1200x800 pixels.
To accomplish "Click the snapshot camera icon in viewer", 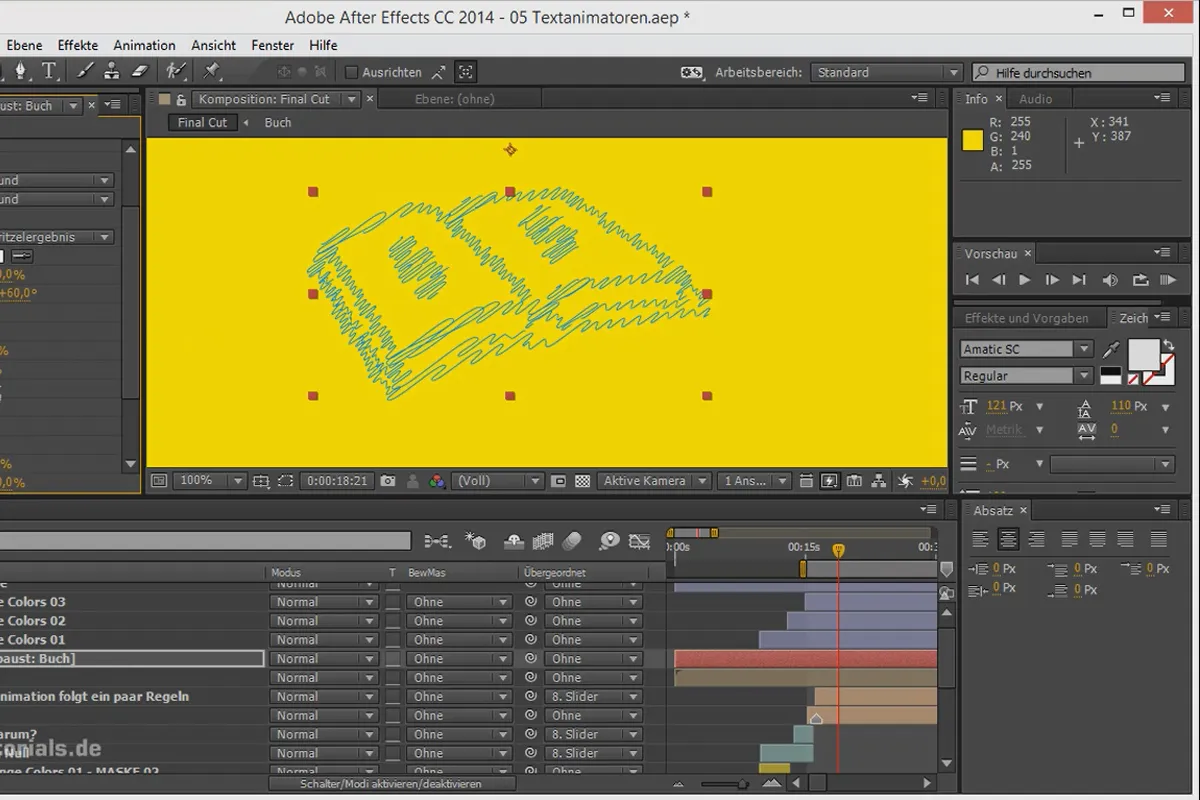I will (387, 481).
